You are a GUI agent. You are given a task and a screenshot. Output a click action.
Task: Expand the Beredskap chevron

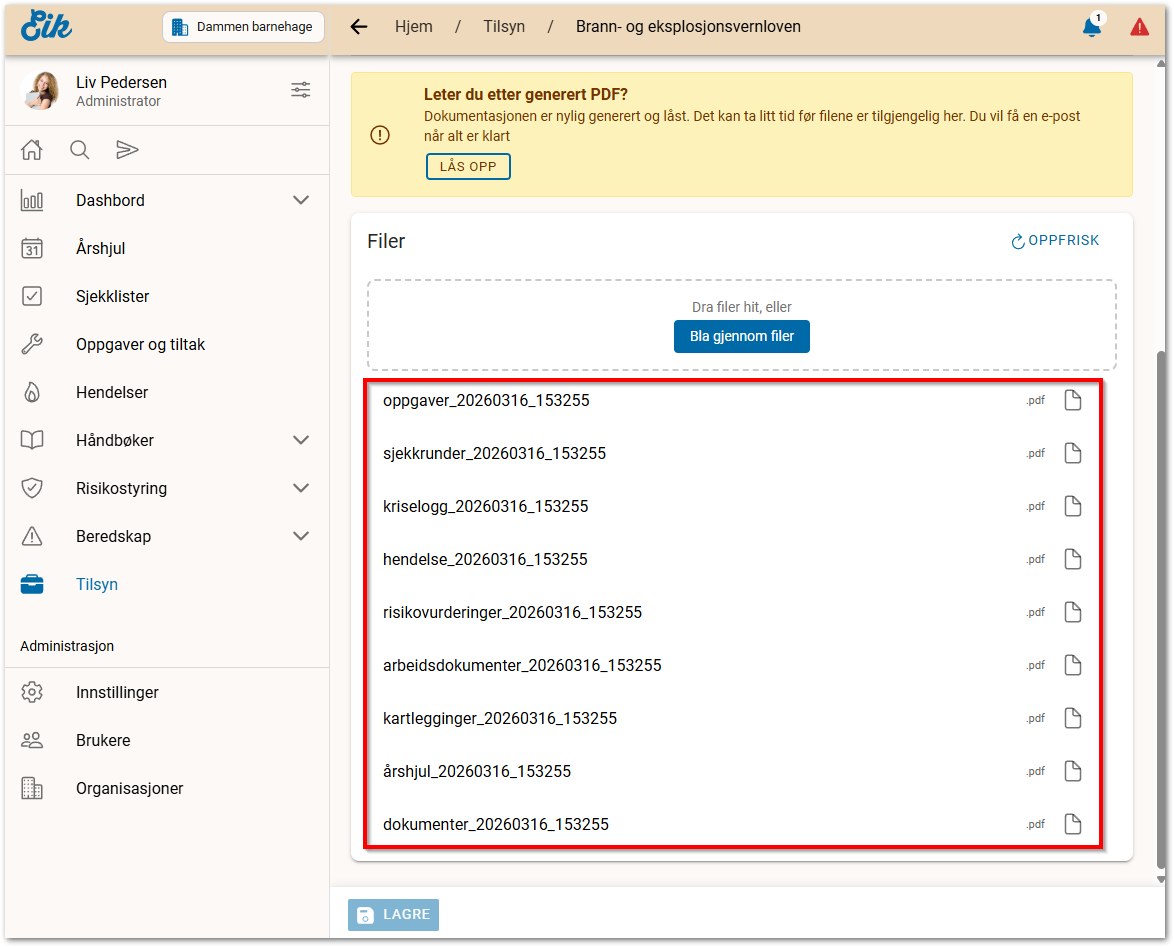pyautogui.click(x=300, y=536)
